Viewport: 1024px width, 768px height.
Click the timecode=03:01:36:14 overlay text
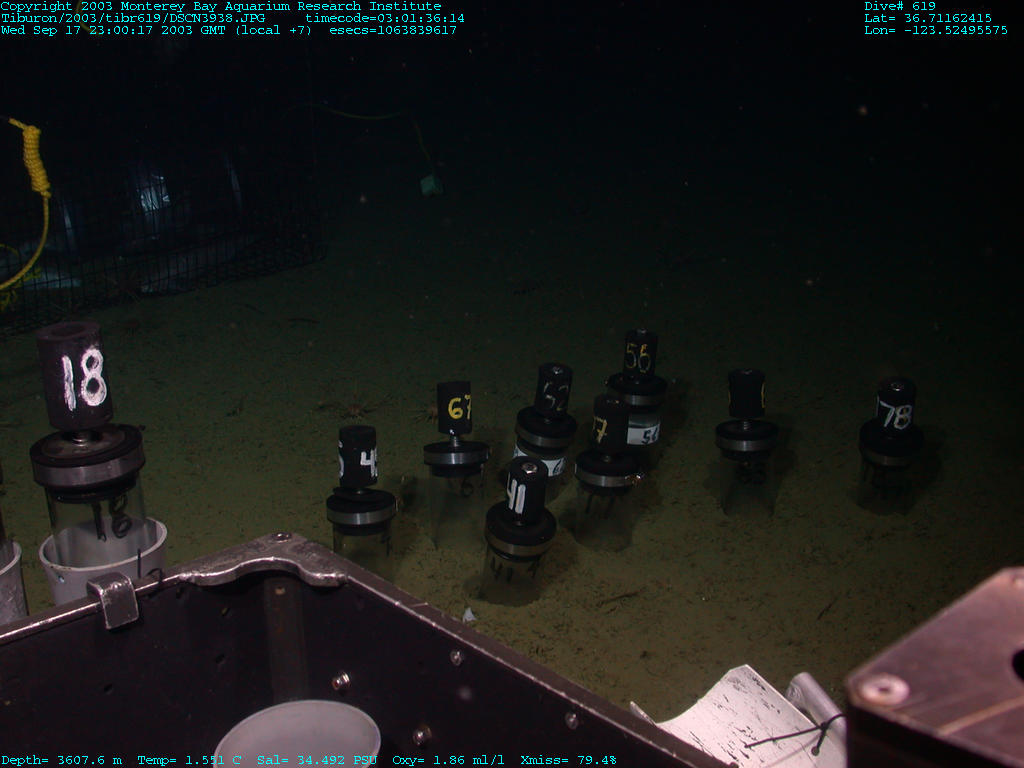[385, 18]
